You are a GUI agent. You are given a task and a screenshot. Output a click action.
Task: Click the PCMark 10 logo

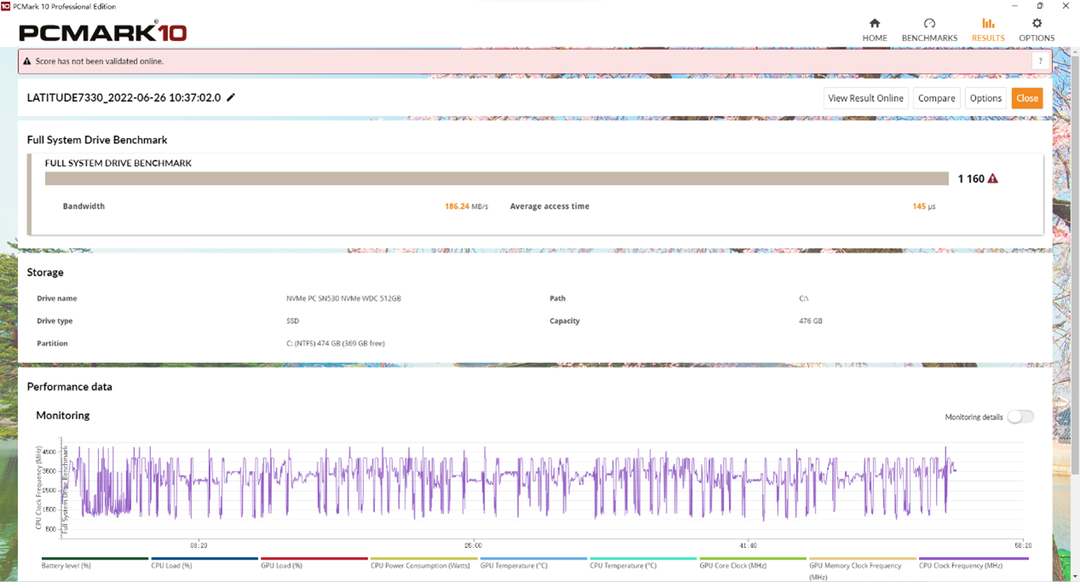(103, 32)
